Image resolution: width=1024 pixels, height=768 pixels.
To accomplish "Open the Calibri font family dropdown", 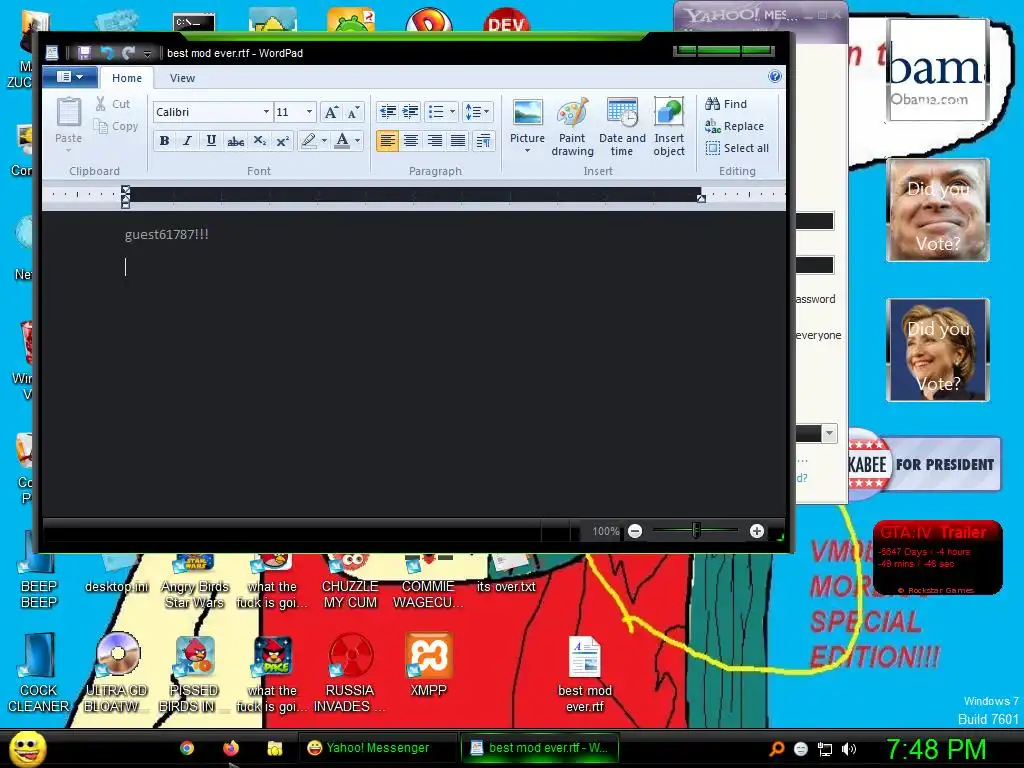I will click(266, 112).
